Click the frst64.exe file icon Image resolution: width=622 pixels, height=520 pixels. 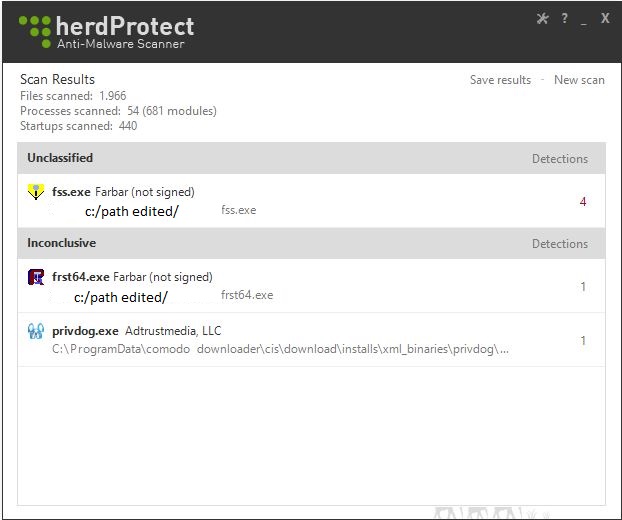[x=36, y=277]
